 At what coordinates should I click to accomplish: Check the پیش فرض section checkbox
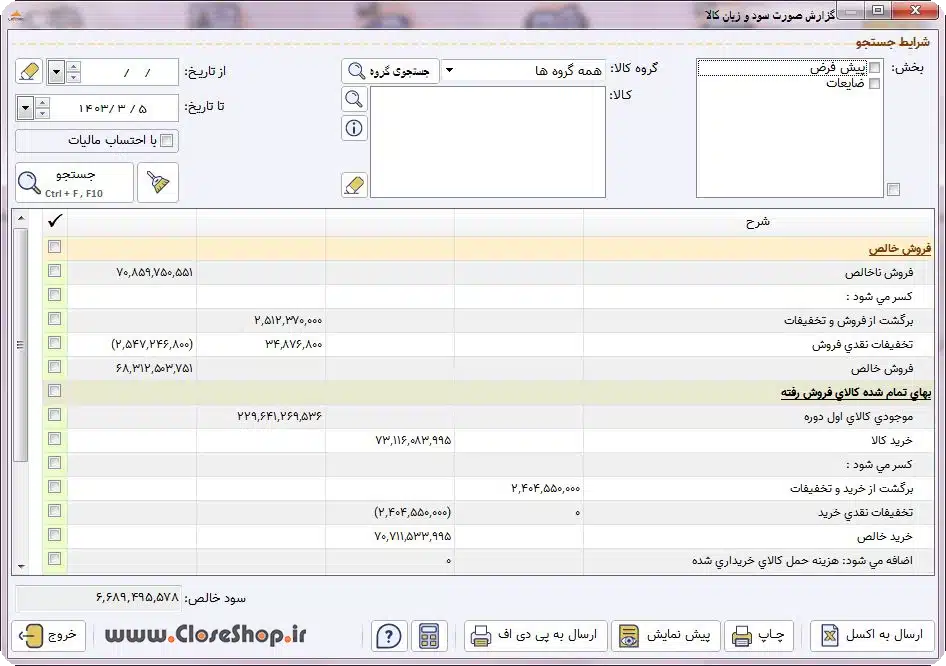point(874,68)
